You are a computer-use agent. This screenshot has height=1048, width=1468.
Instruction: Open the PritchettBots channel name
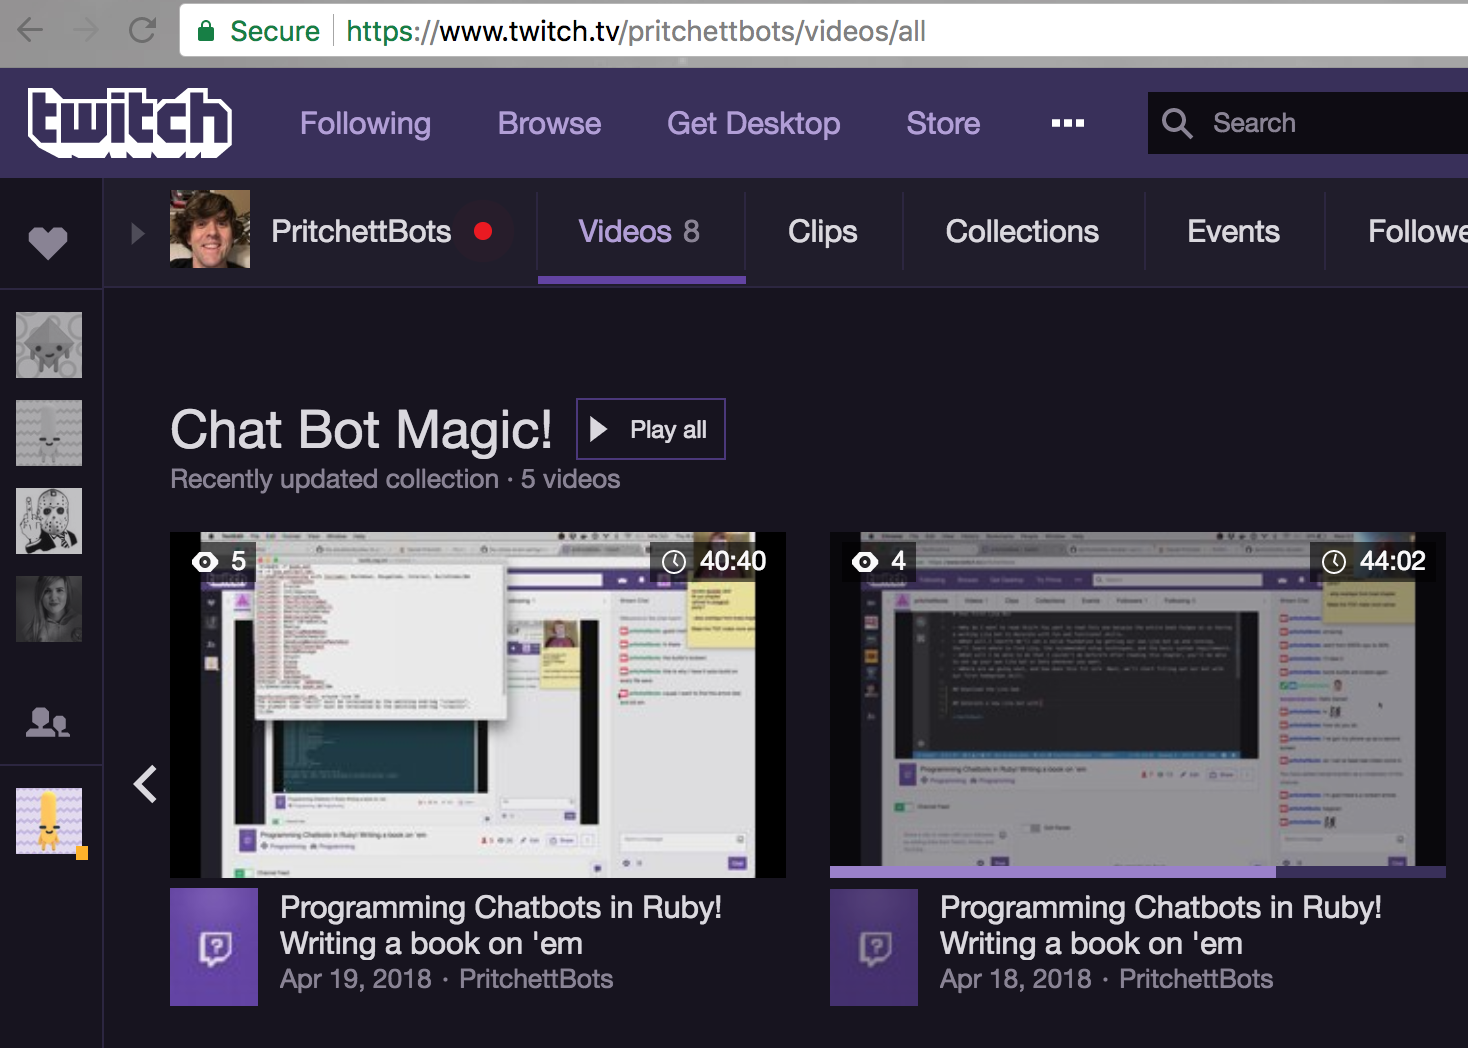point(361,231)
